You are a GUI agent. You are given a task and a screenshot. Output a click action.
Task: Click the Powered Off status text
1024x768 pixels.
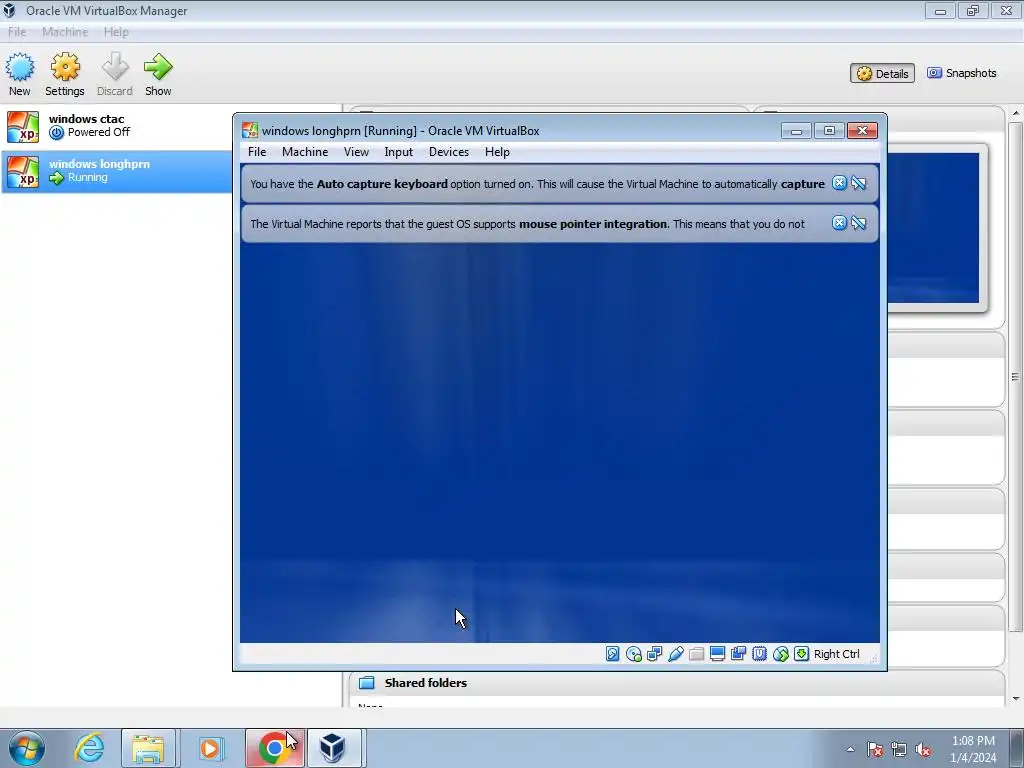pyautogui.click(x=99, y=132)
